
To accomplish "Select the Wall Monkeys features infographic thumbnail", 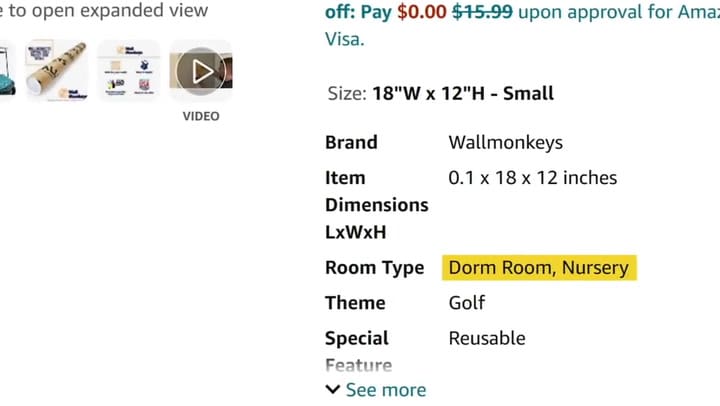I will 129,71.
